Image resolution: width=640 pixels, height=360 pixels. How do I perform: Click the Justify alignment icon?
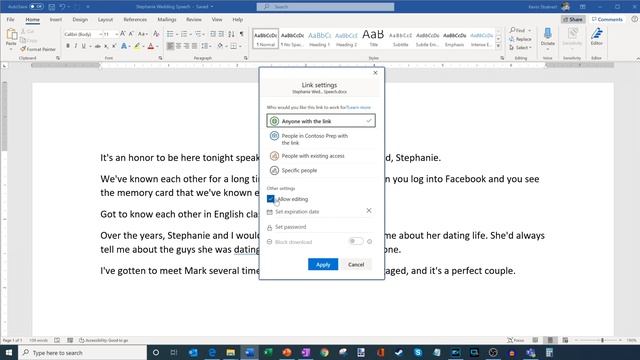click(194, 46)
